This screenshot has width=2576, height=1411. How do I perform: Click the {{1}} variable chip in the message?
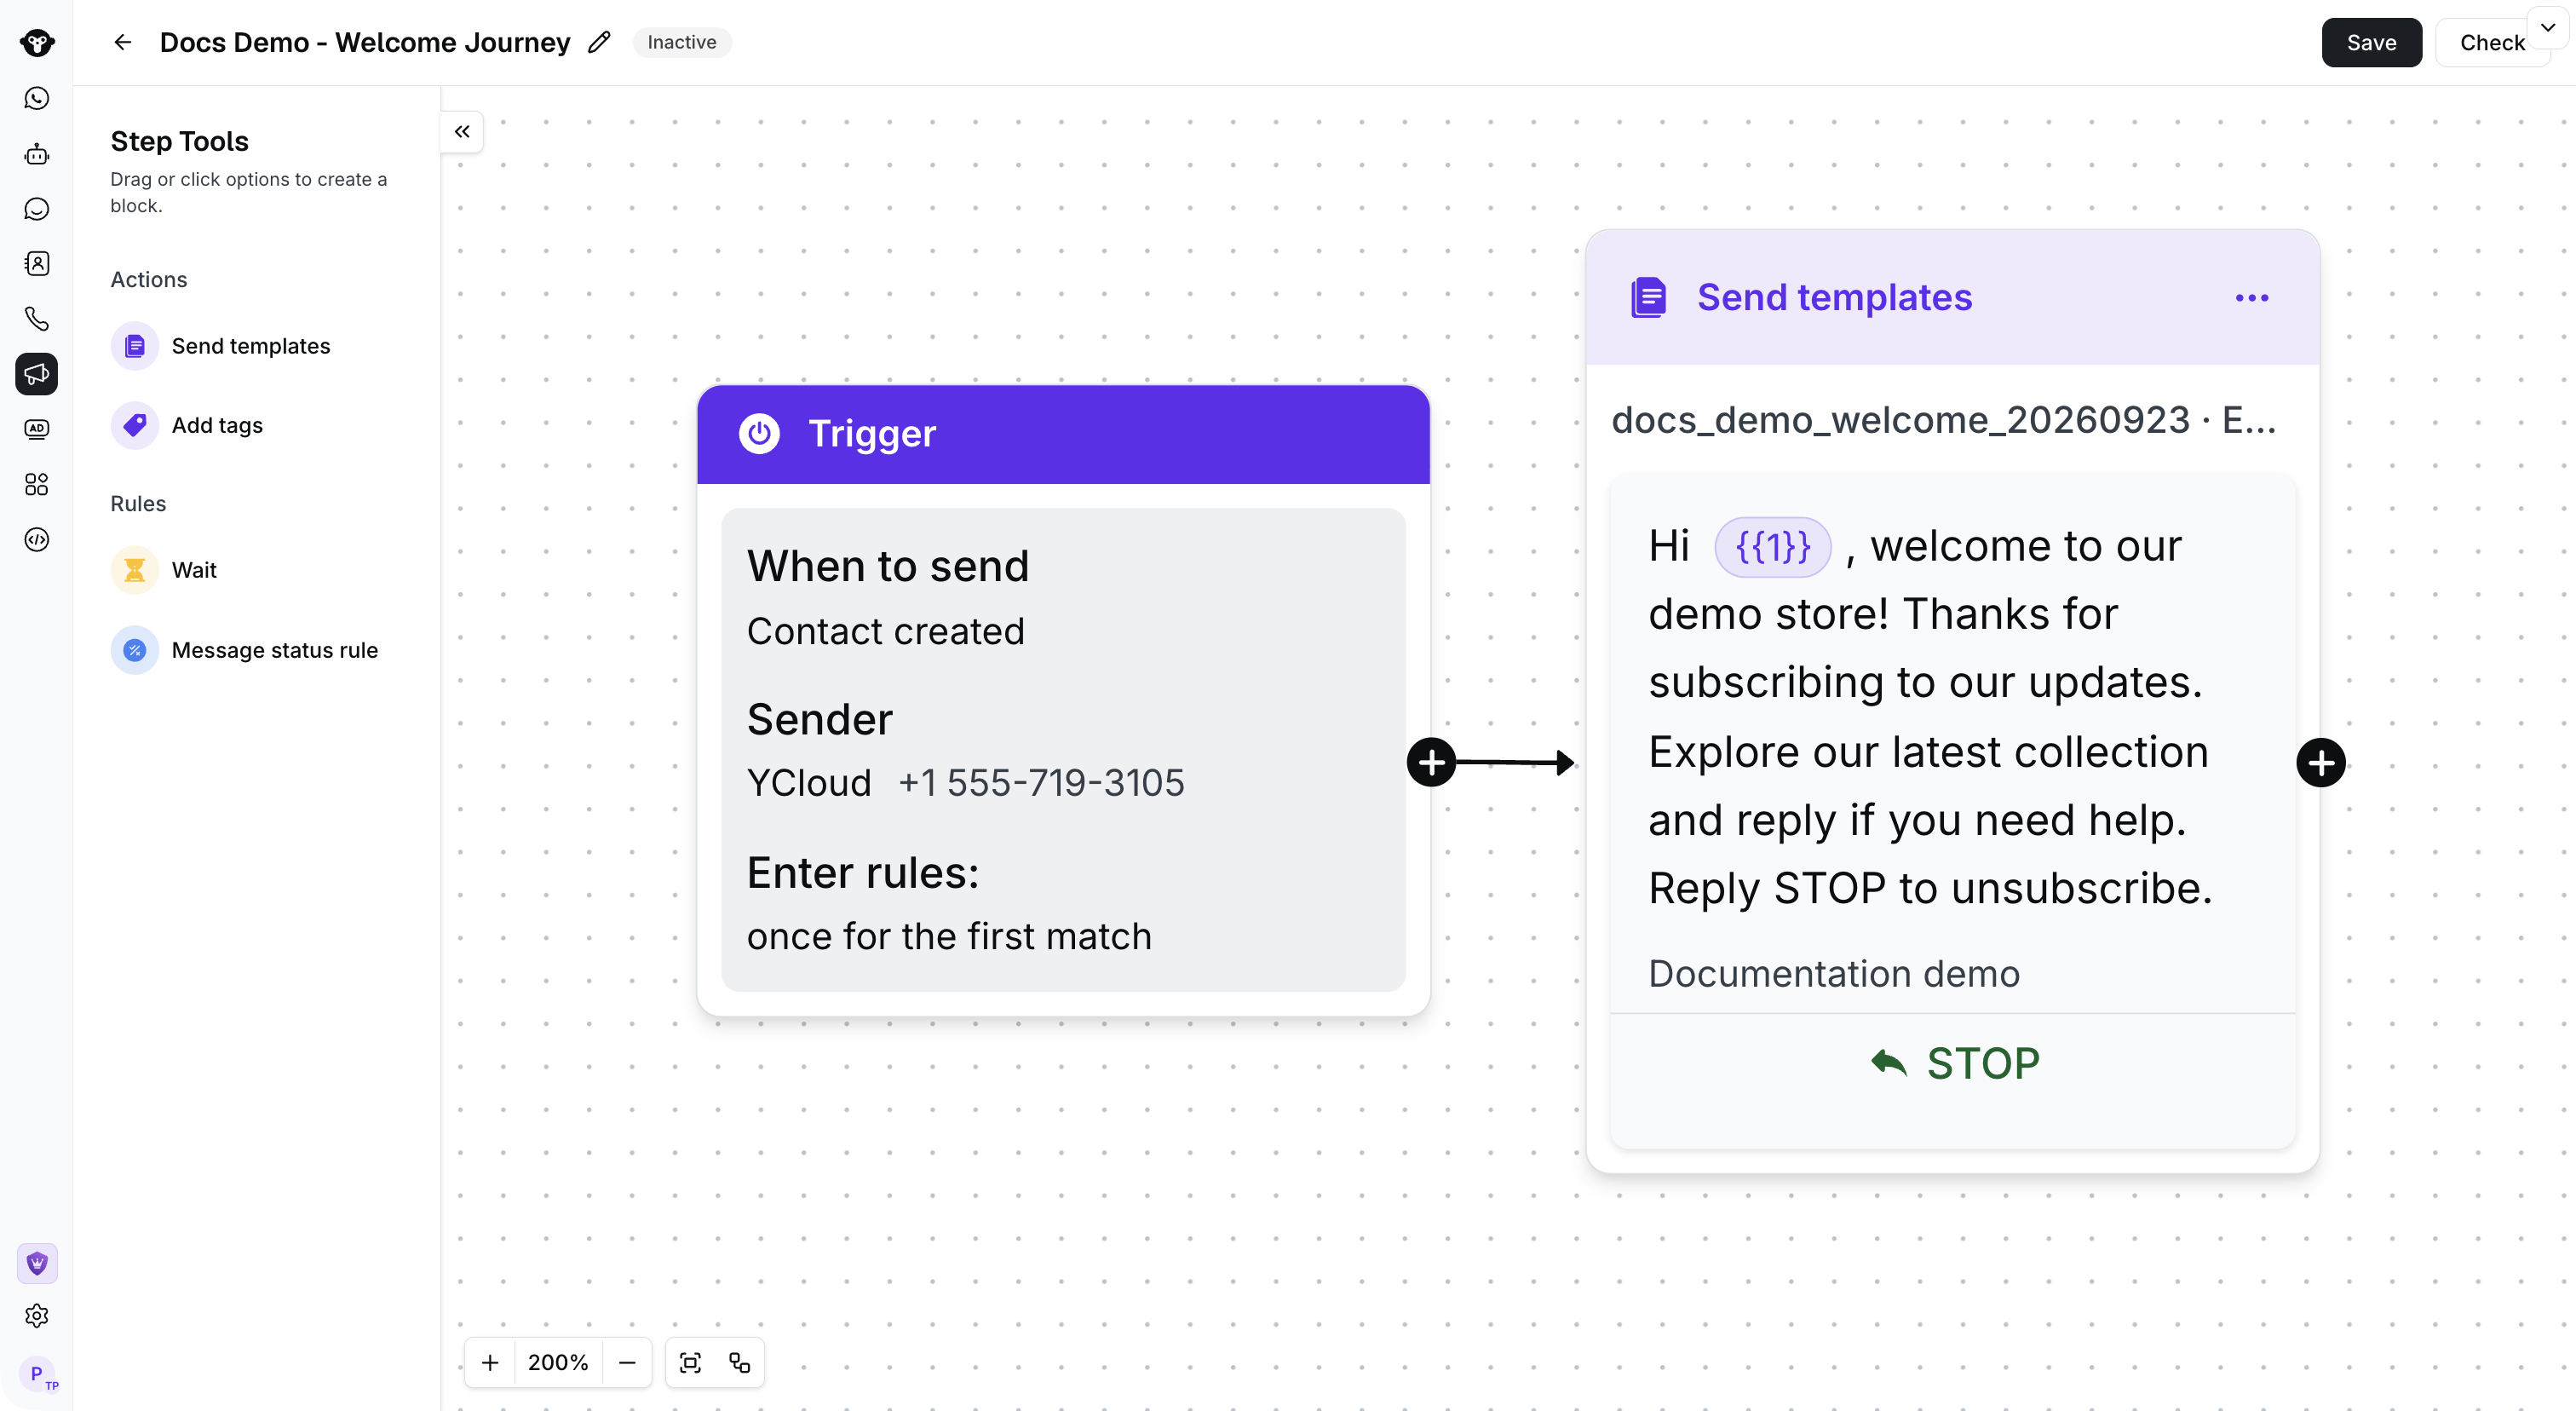point(1773,547)
